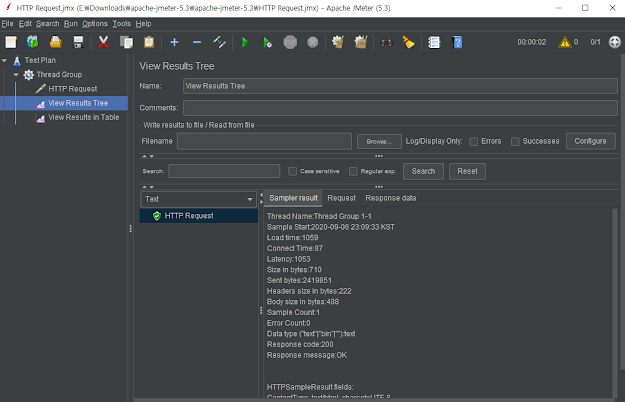The width and height of the screenshot is (625, 402).
Task: Select View Results in Table tree item
Action: click(x=84, y=118)
